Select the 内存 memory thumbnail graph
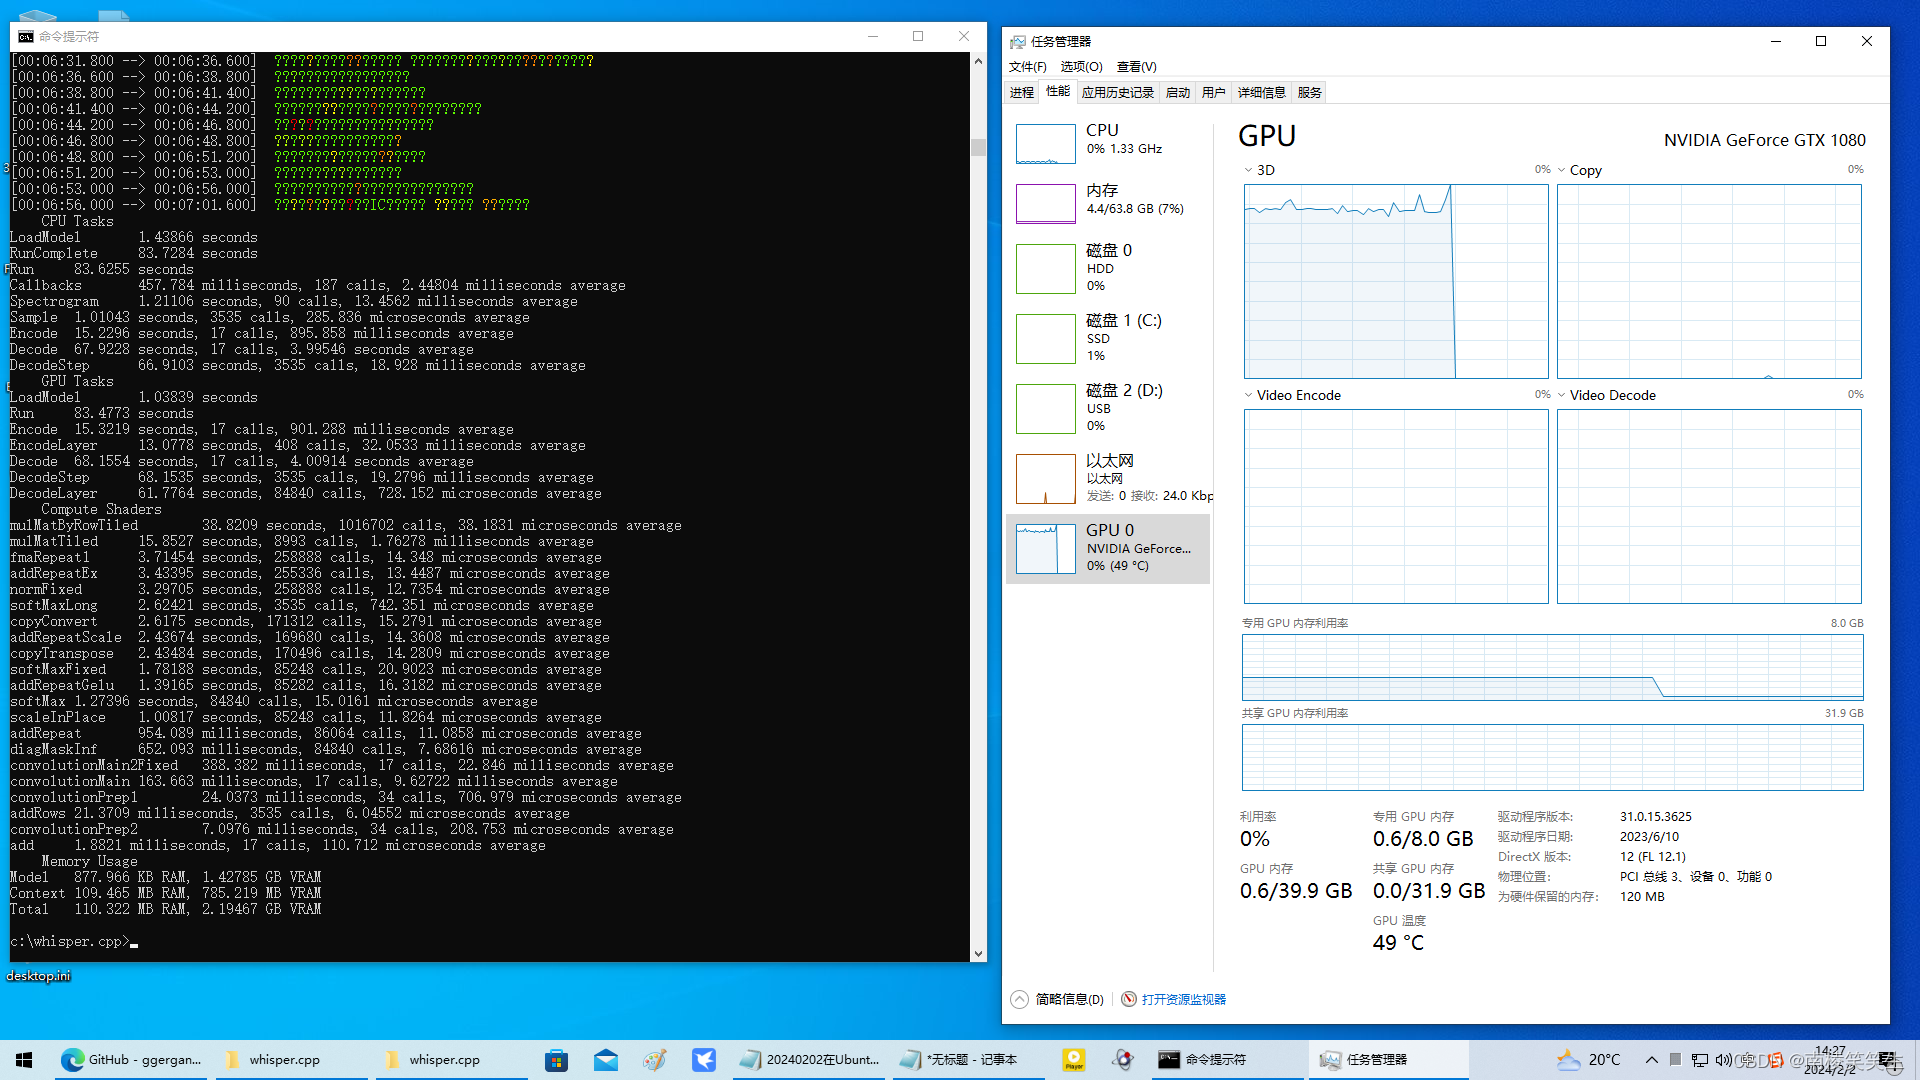This screenshot has width=1920, height=1080. point(1045,203)
